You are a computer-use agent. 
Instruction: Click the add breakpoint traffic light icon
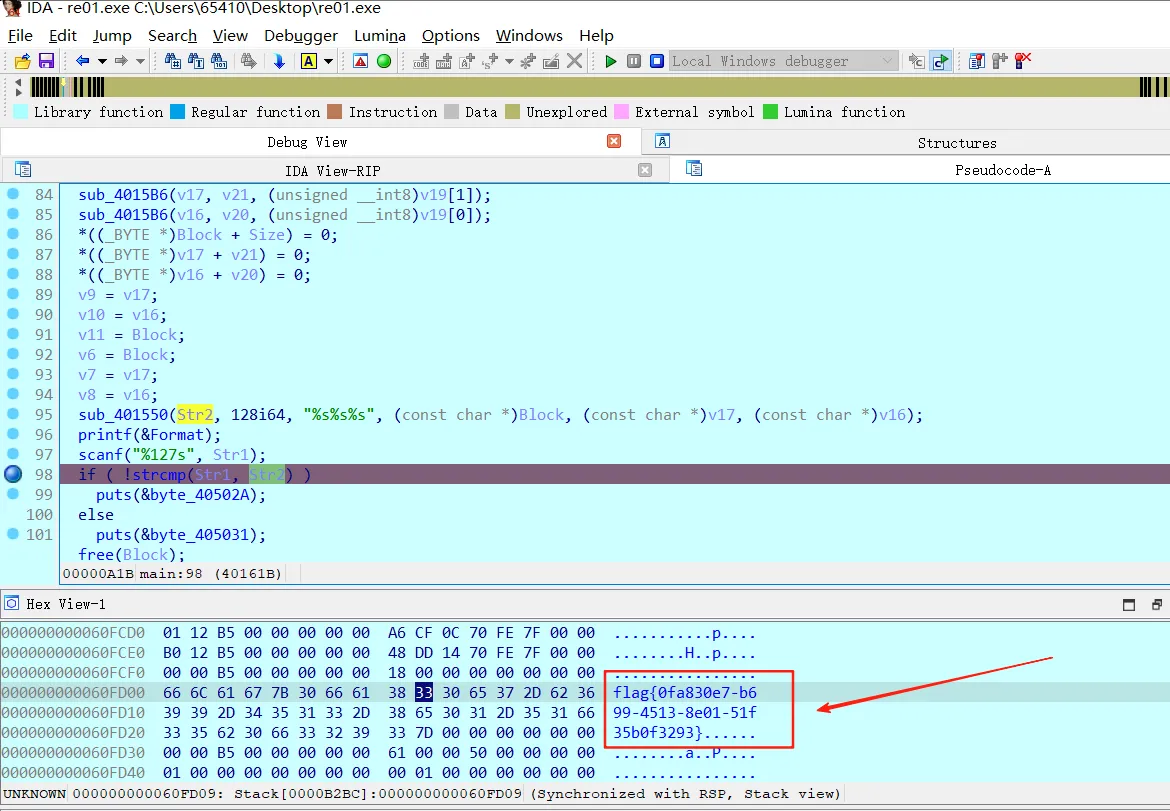1000,61
